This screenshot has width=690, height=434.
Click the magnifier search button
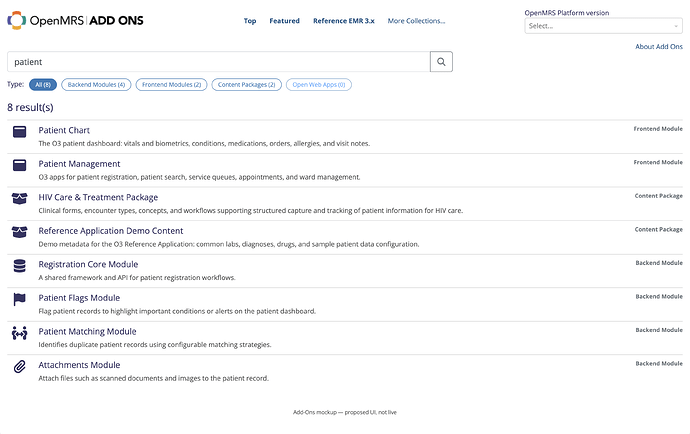pos(441,62)
